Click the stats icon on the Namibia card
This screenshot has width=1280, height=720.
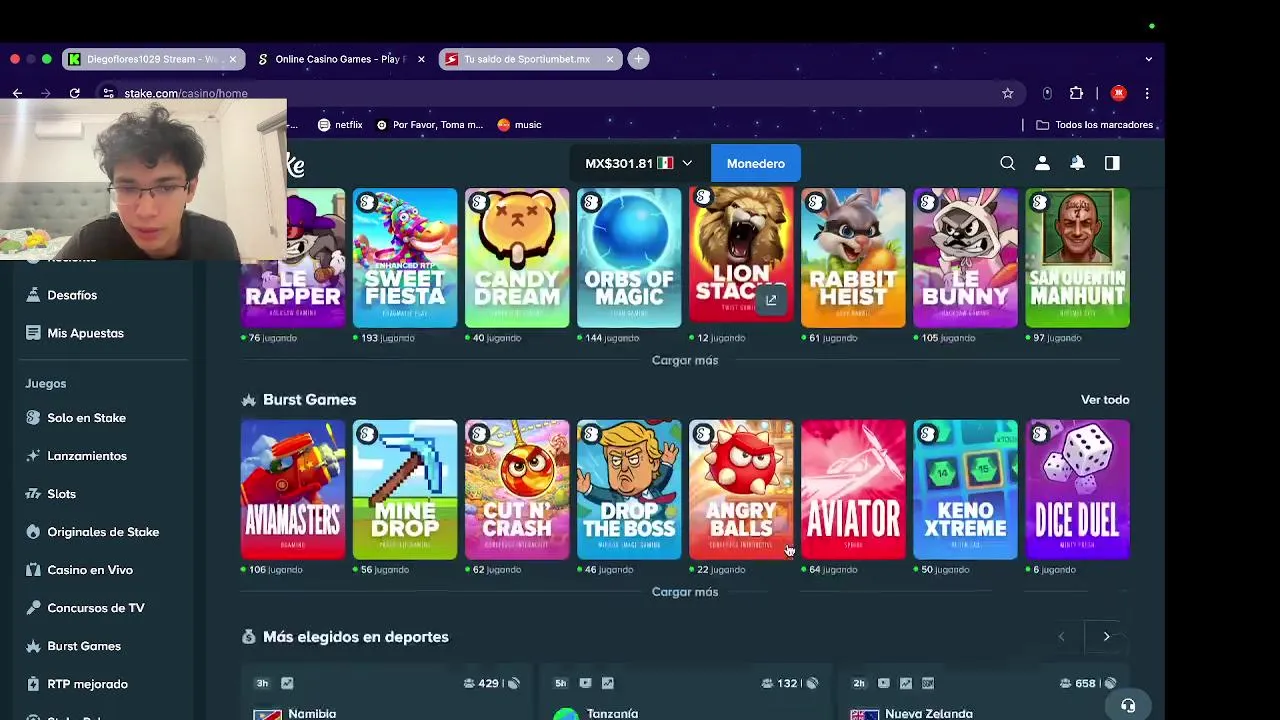click(x=287, y=683)
